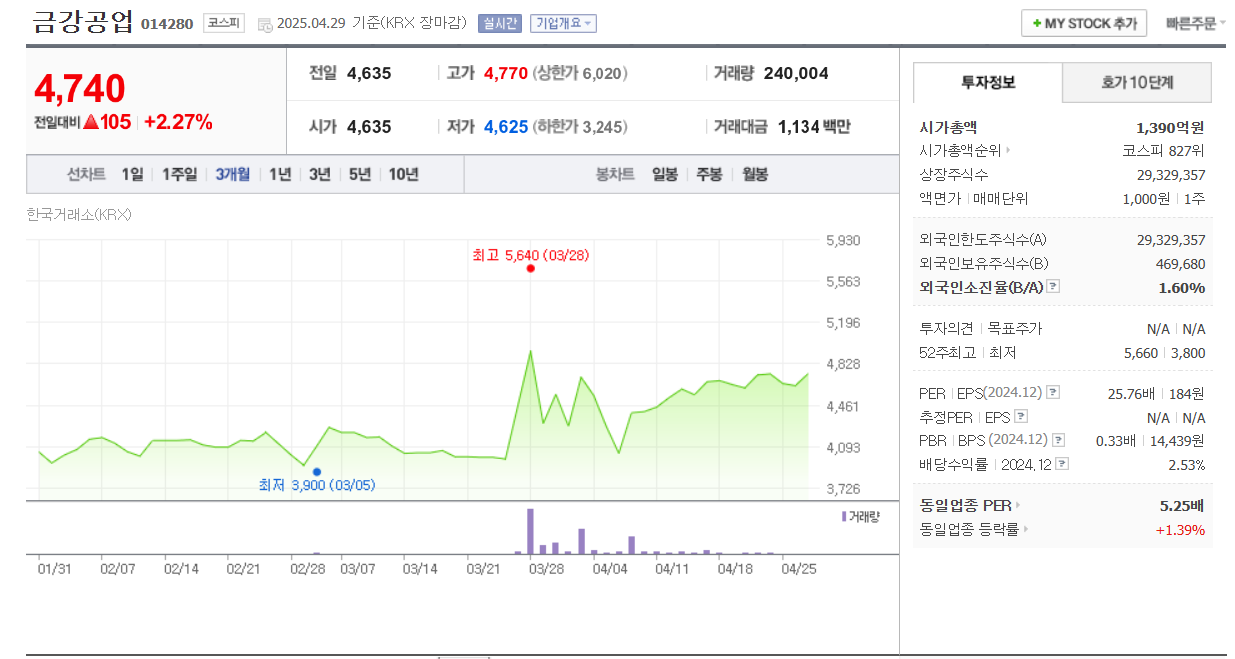Click 동일업종 PER value 5.25배
The width and height of the screenshot is (1235, 659).
1183,505
